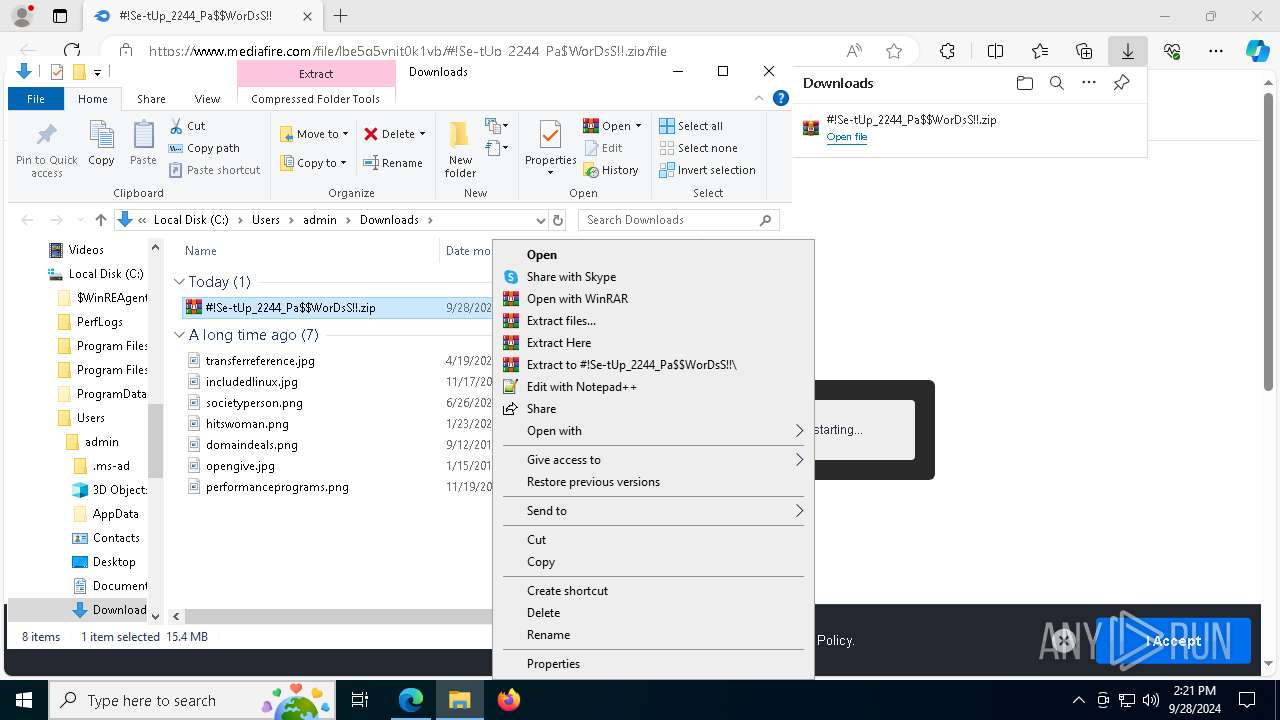
Task: Select includedlinux.jpg file
Action: point(251,382)
